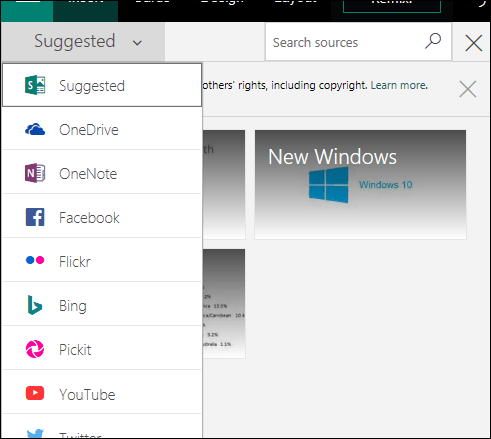Pick Facebook from the source list

click(x=102, y=217)
